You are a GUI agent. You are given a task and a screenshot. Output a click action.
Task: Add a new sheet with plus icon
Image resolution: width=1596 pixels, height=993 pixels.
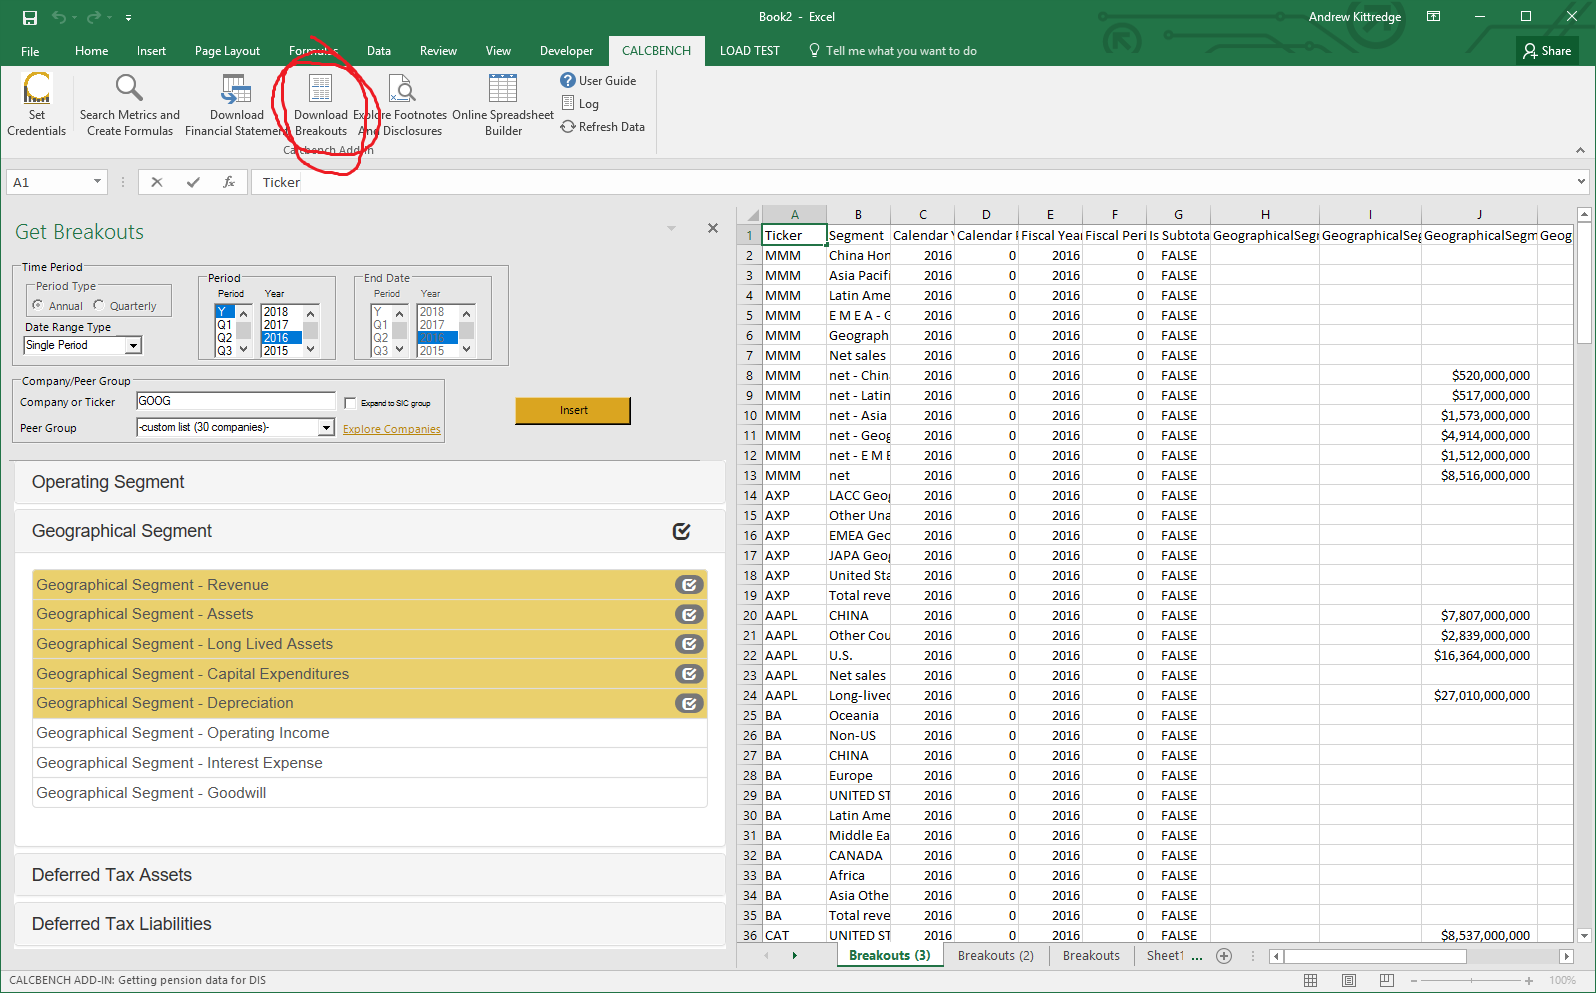(x=1224, y=956)
